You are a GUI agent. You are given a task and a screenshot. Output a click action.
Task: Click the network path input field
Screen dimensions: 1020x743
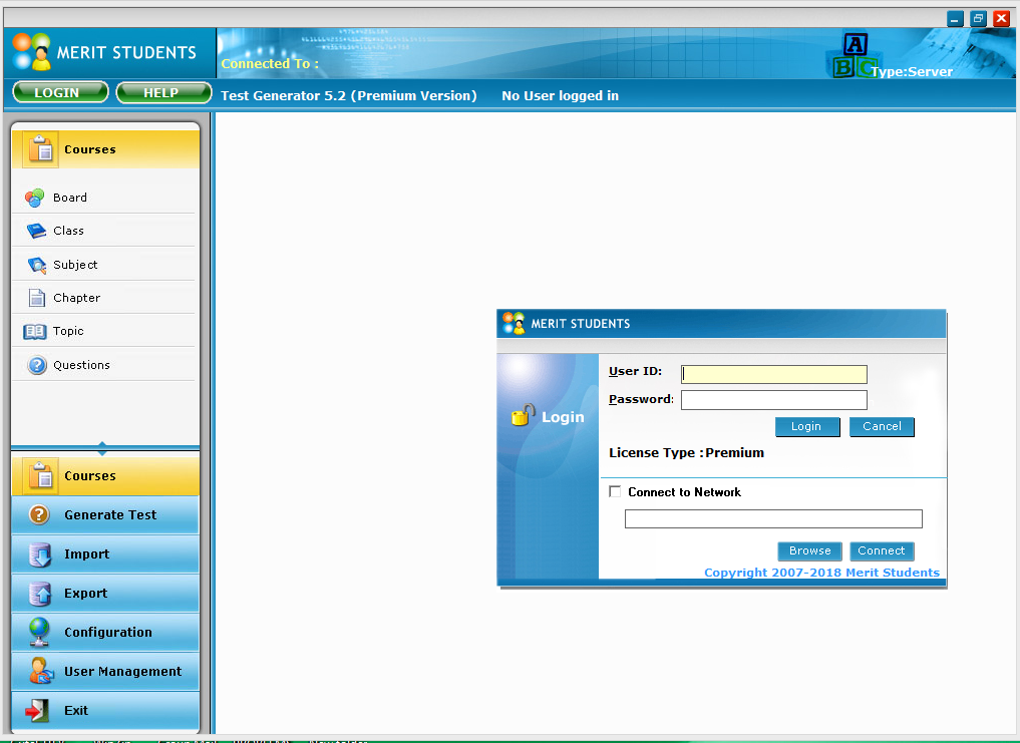coord(773,519)
